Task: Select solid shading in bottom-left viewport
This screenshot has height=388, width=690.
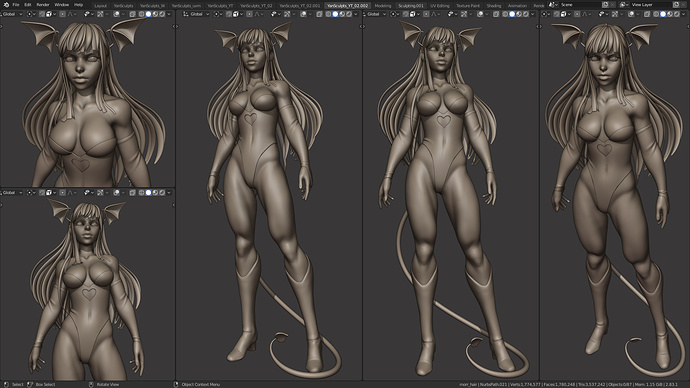Action: click(148, 193)
